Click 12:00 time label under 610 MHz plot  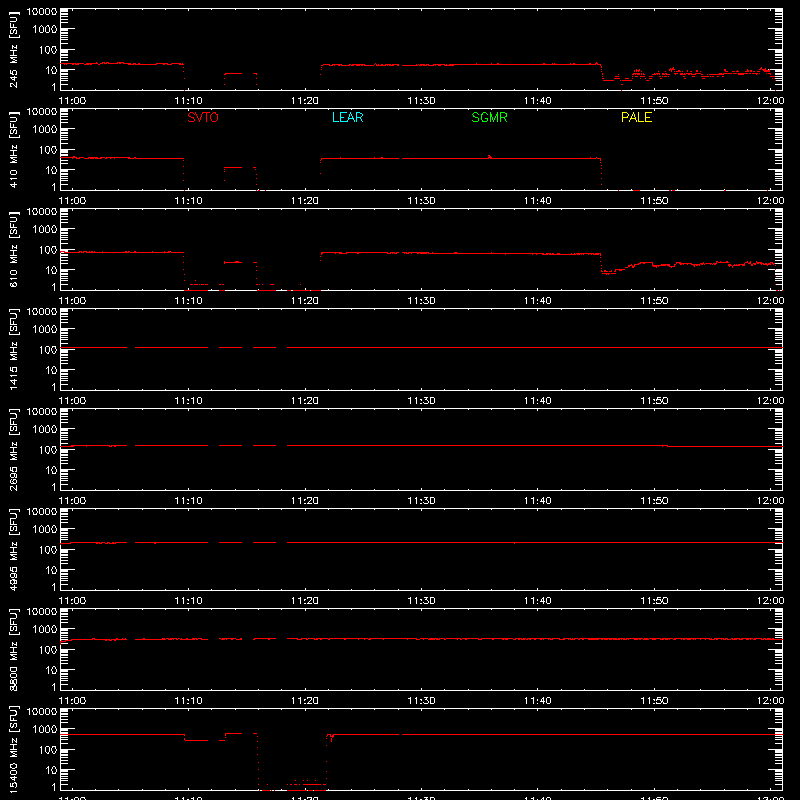[x=770, y=301]
